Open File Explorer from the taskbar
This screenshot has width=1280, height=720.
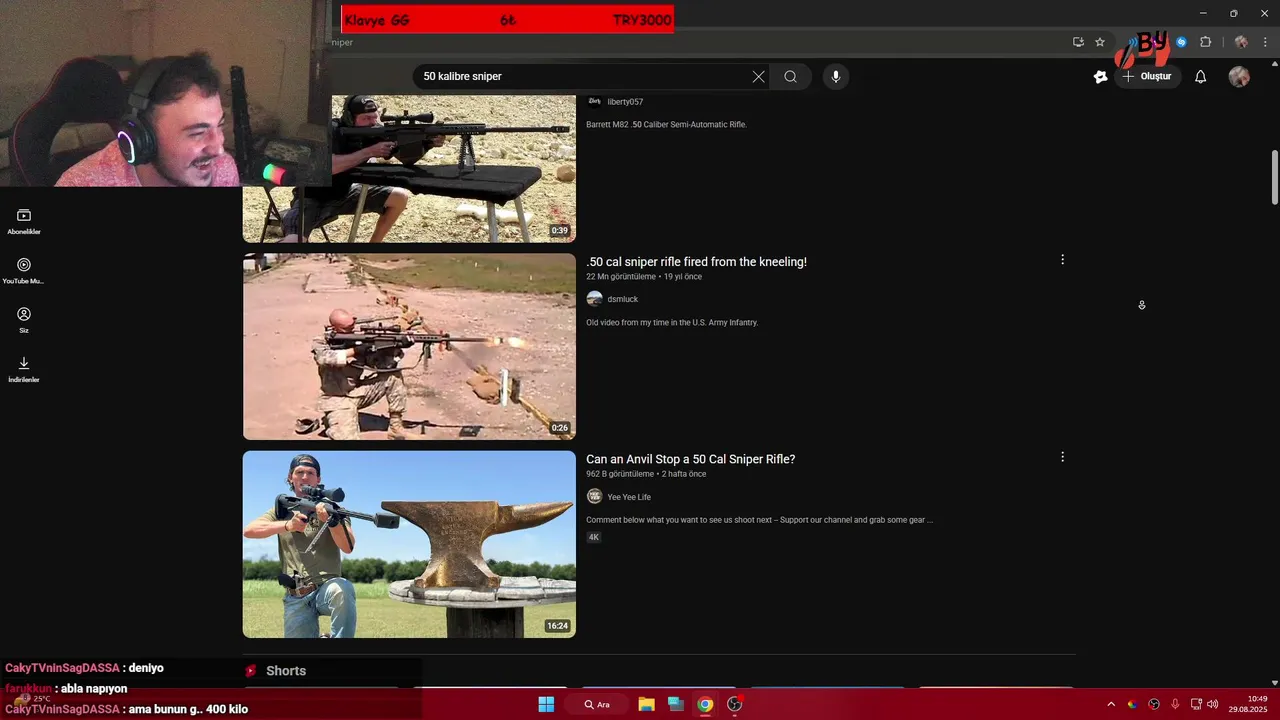point(646,704)
